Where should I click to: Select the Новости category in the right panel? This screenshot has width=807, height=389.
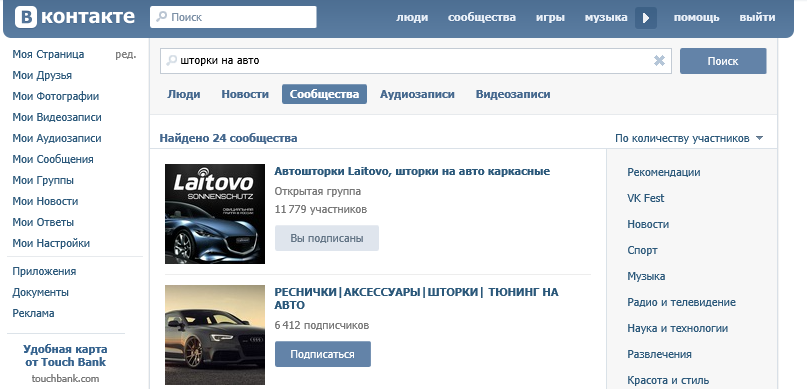(648, 224)
